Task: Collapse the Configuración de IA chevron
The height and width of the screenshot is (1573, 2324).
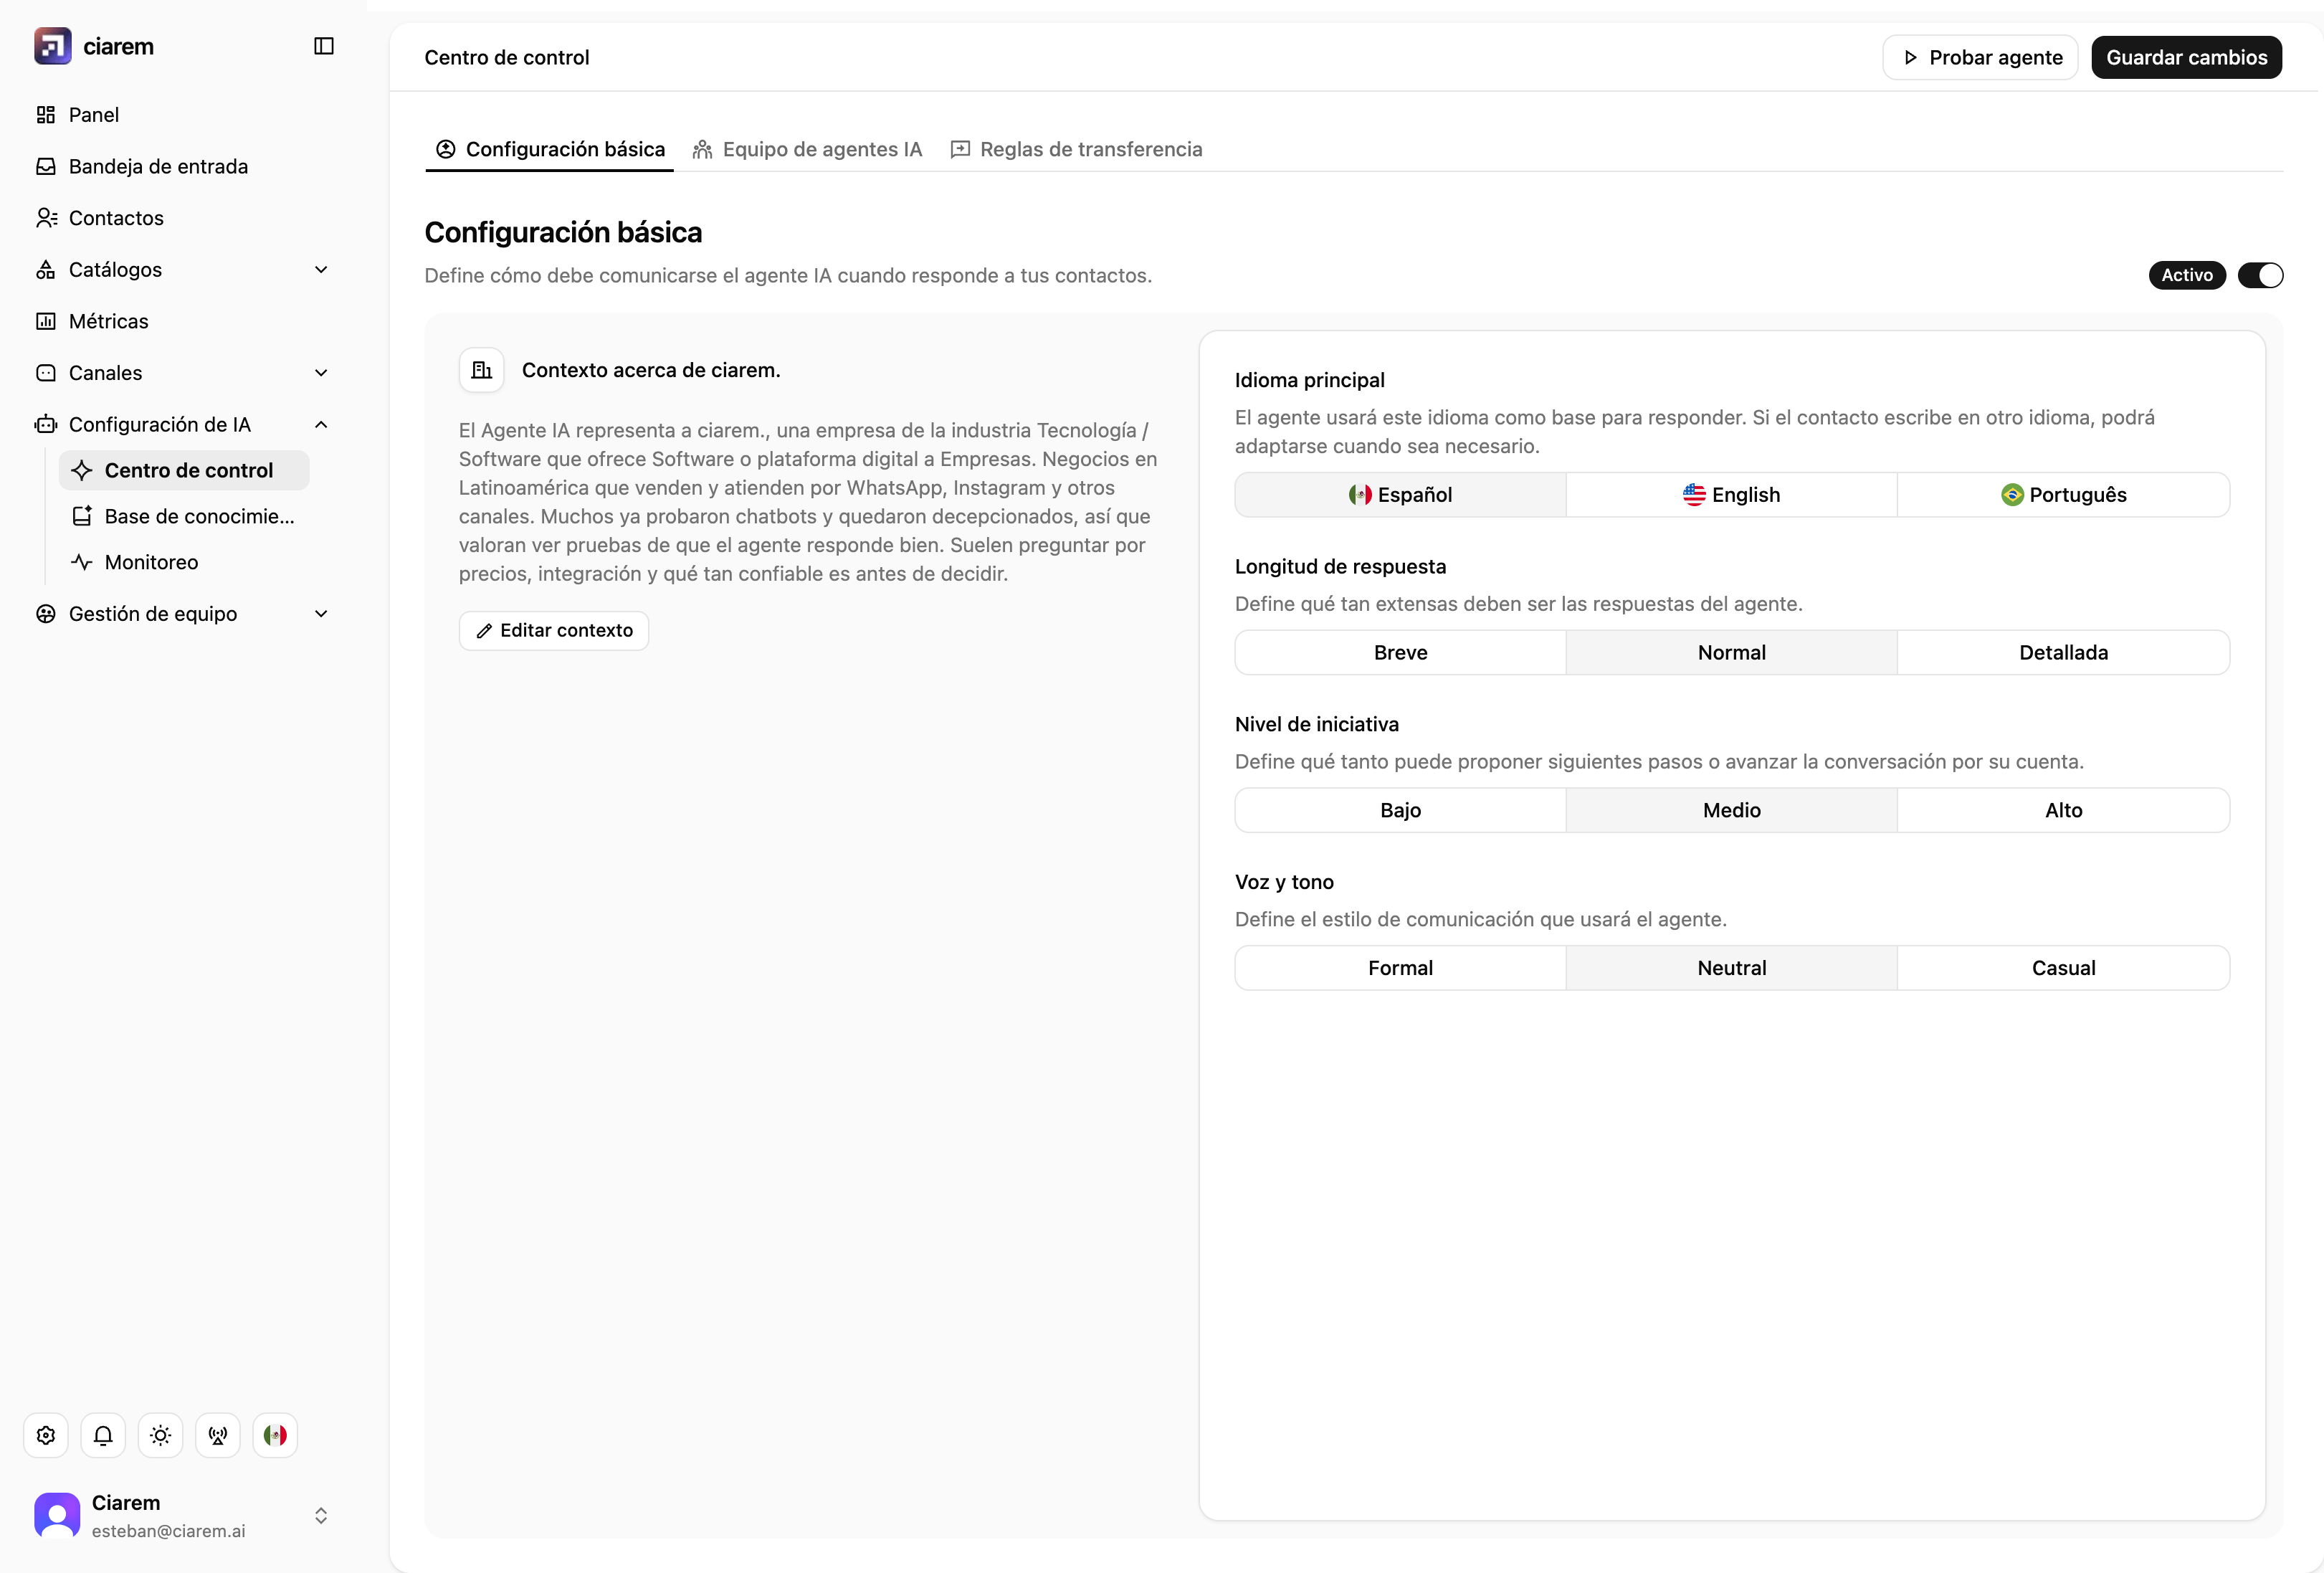Action: coord(321,425)
